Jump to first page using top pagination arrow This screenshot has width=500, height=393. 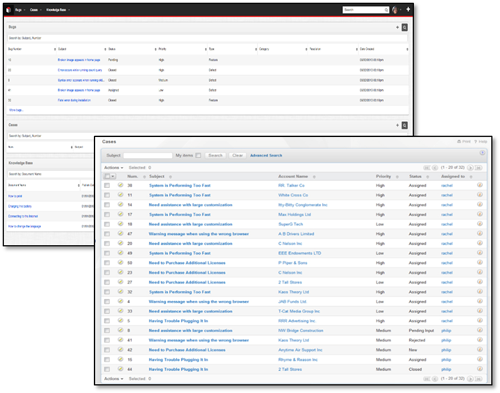427,168
